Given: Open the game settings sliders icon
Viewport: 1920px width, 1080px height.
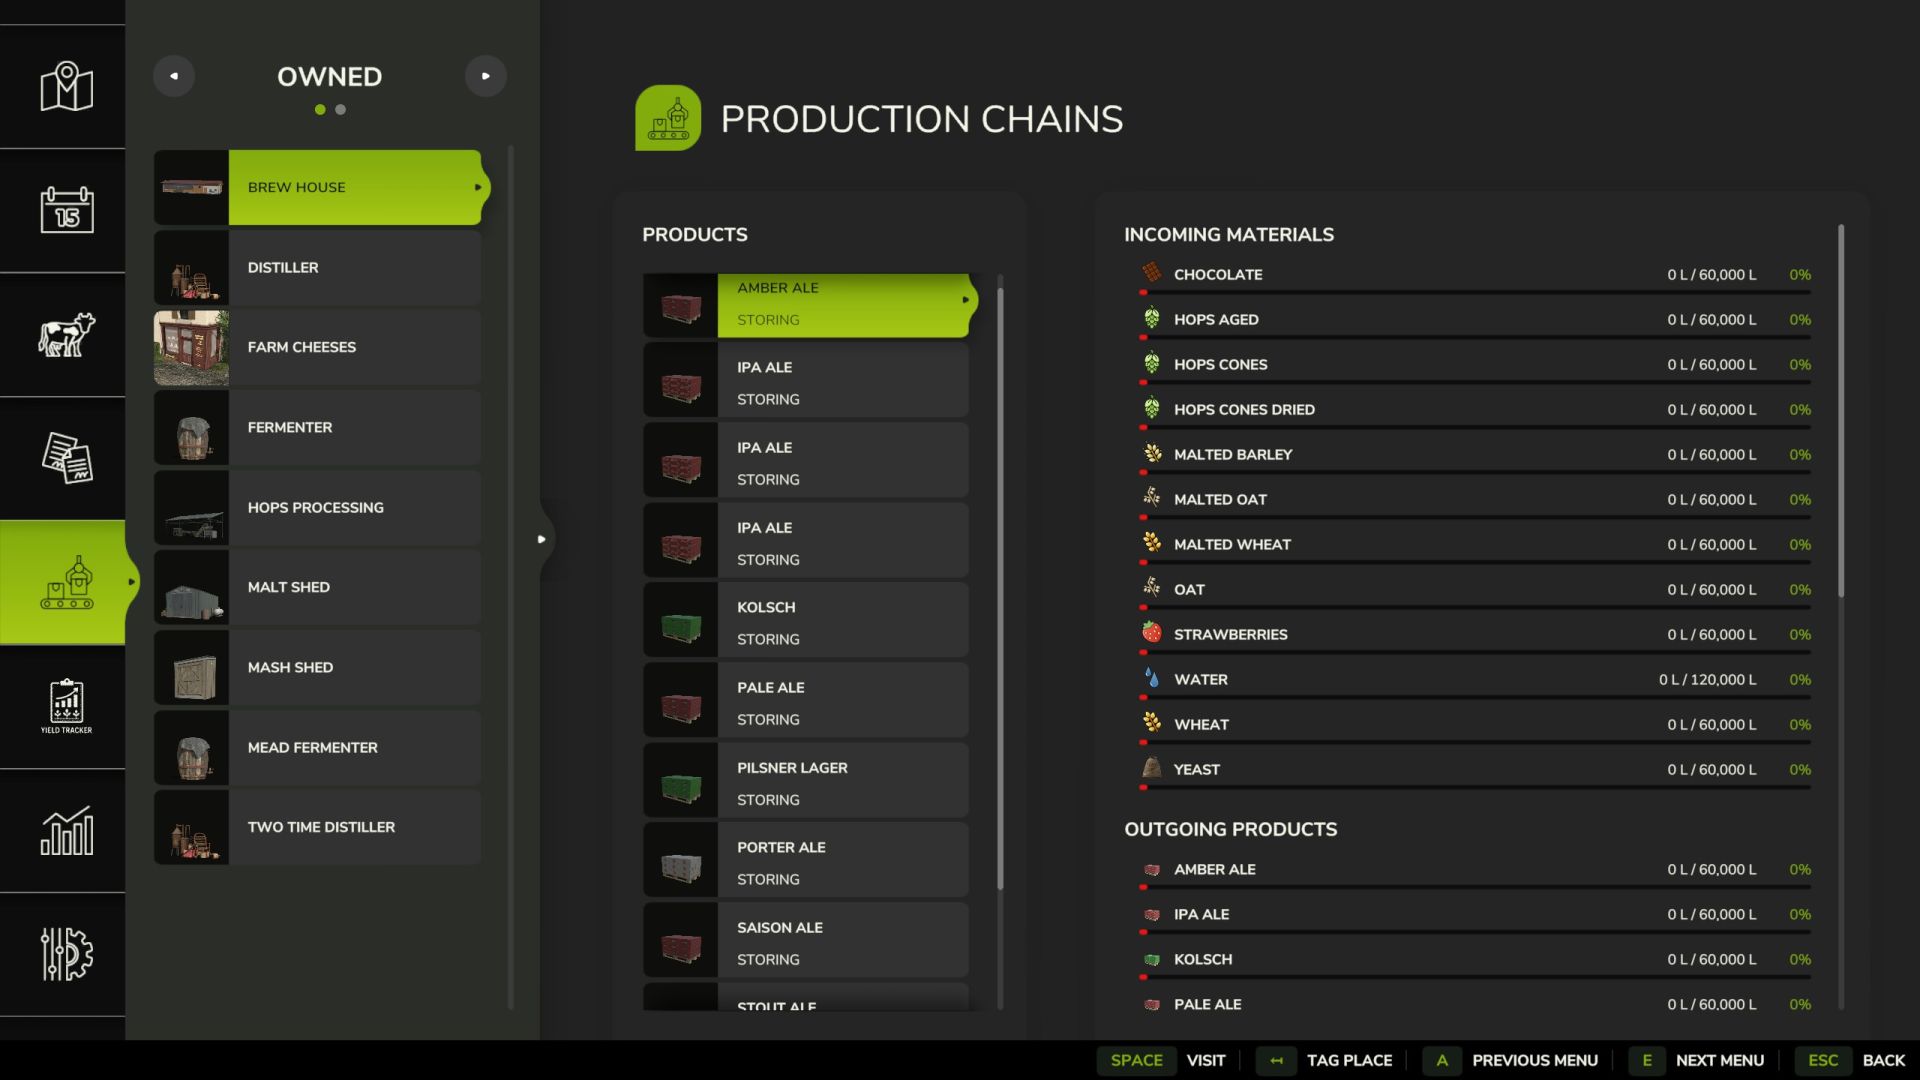Looking at the screenshot, I should coord(66,954).
